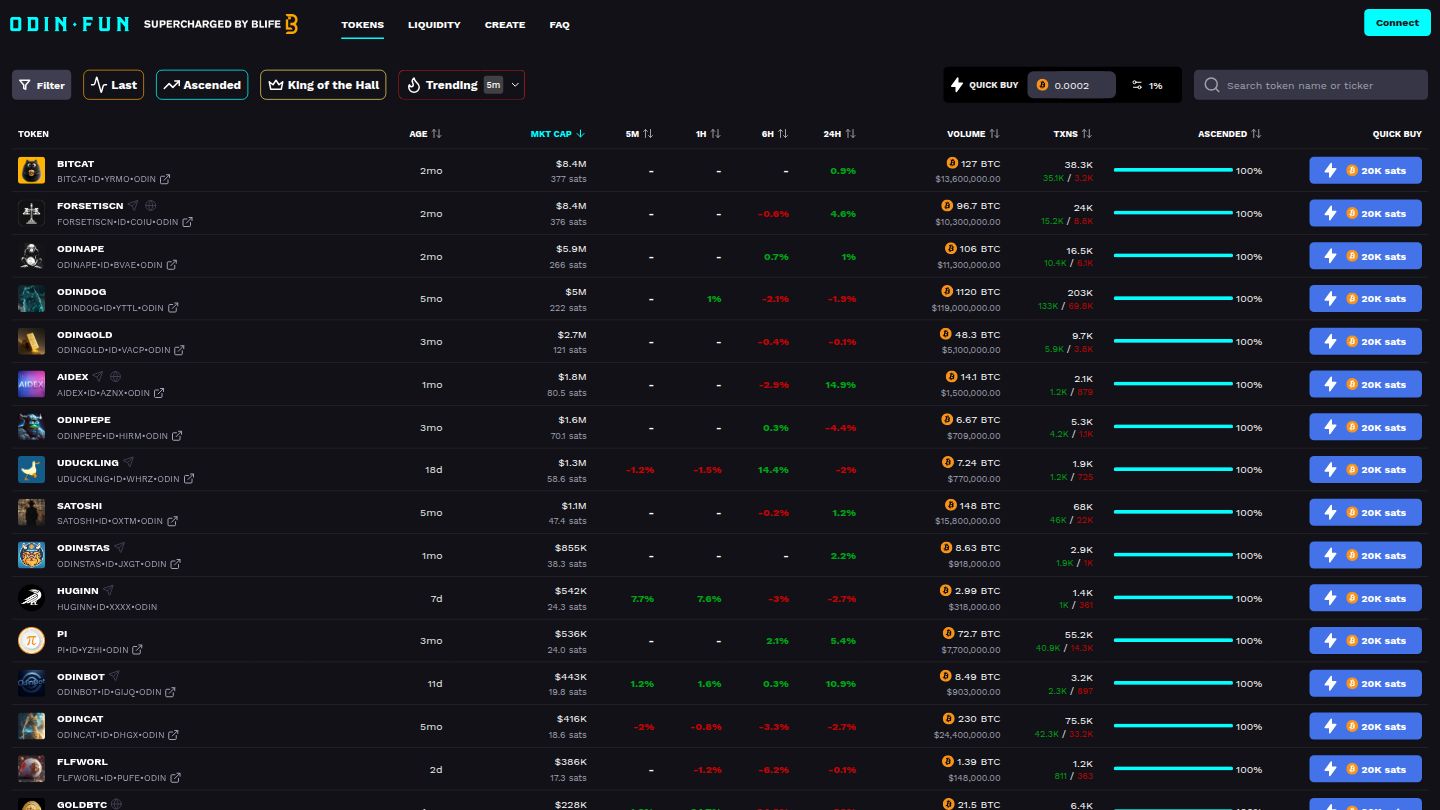
Task: Sort by 24H change column
Action: 839,134
